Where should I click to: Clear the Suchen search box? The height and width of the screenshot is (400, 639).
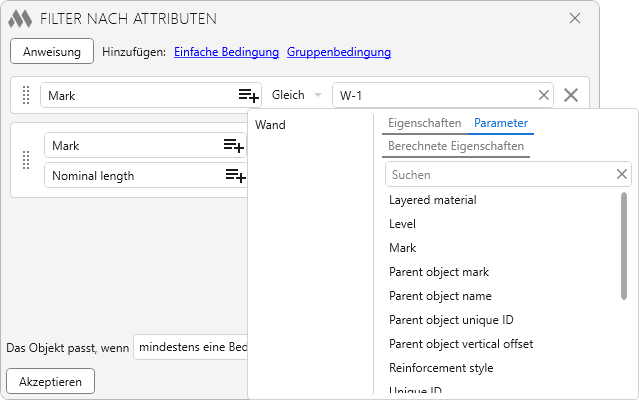pyautogui.click(x=622, y=174)
